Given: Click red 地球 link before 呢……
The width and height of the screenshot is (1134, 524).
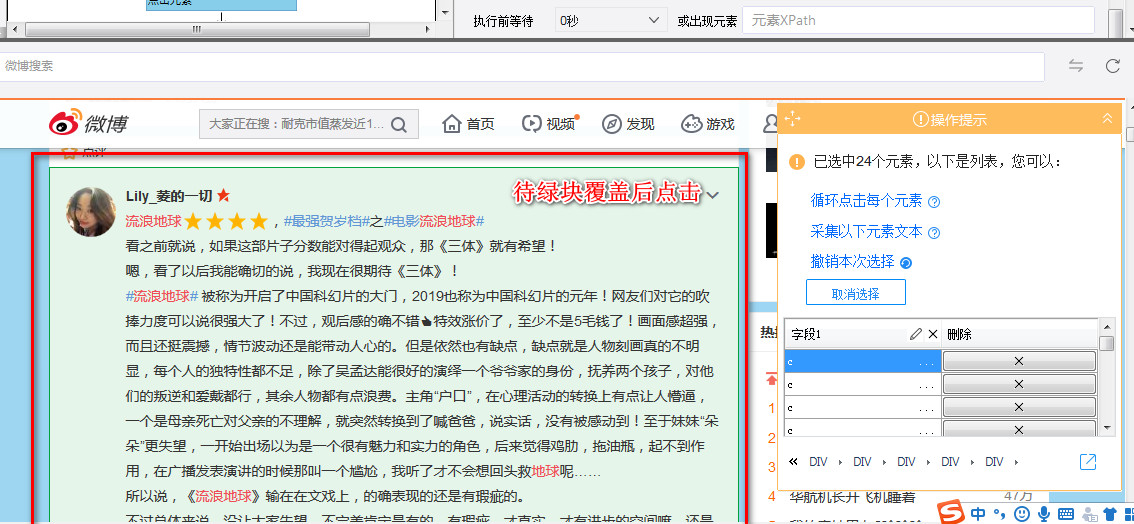Looking at the screenshot, I should point(545,472).
